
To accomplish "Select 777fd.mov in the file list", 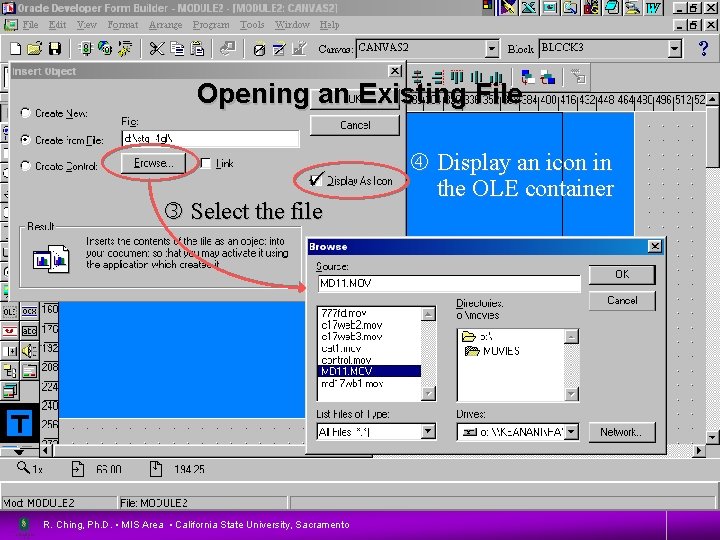I will [x=369, y=313].
